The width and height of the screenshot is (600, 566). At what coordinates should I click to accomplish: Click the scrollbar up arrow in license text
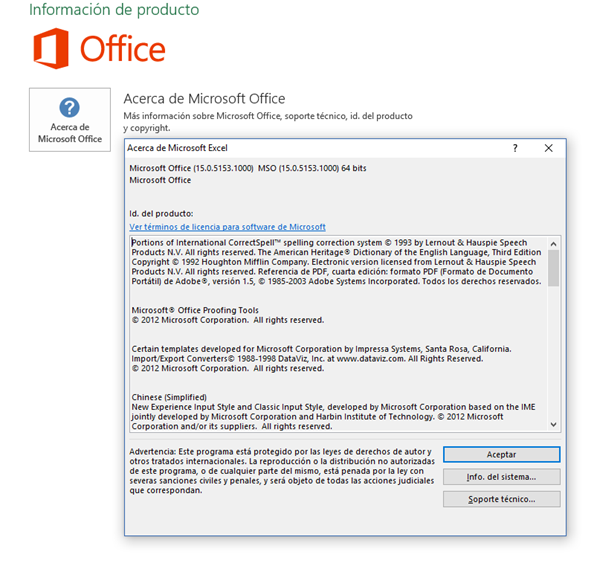coord(554,242)
